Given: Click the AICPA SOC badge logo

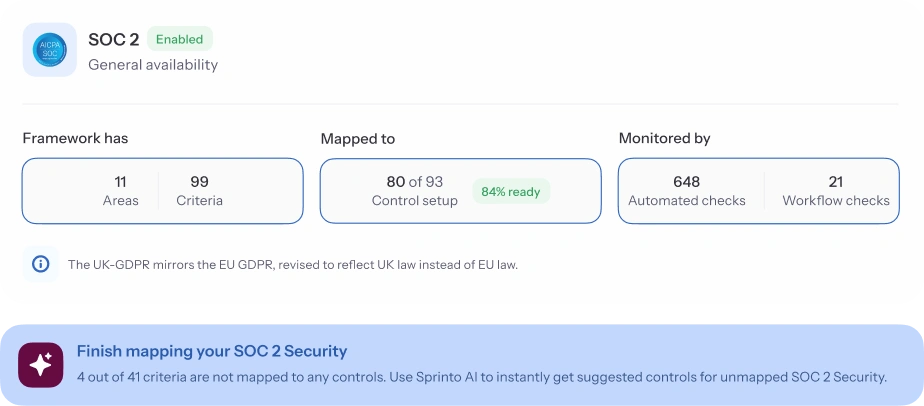Looking at the screenshot, I should (50, 50).
